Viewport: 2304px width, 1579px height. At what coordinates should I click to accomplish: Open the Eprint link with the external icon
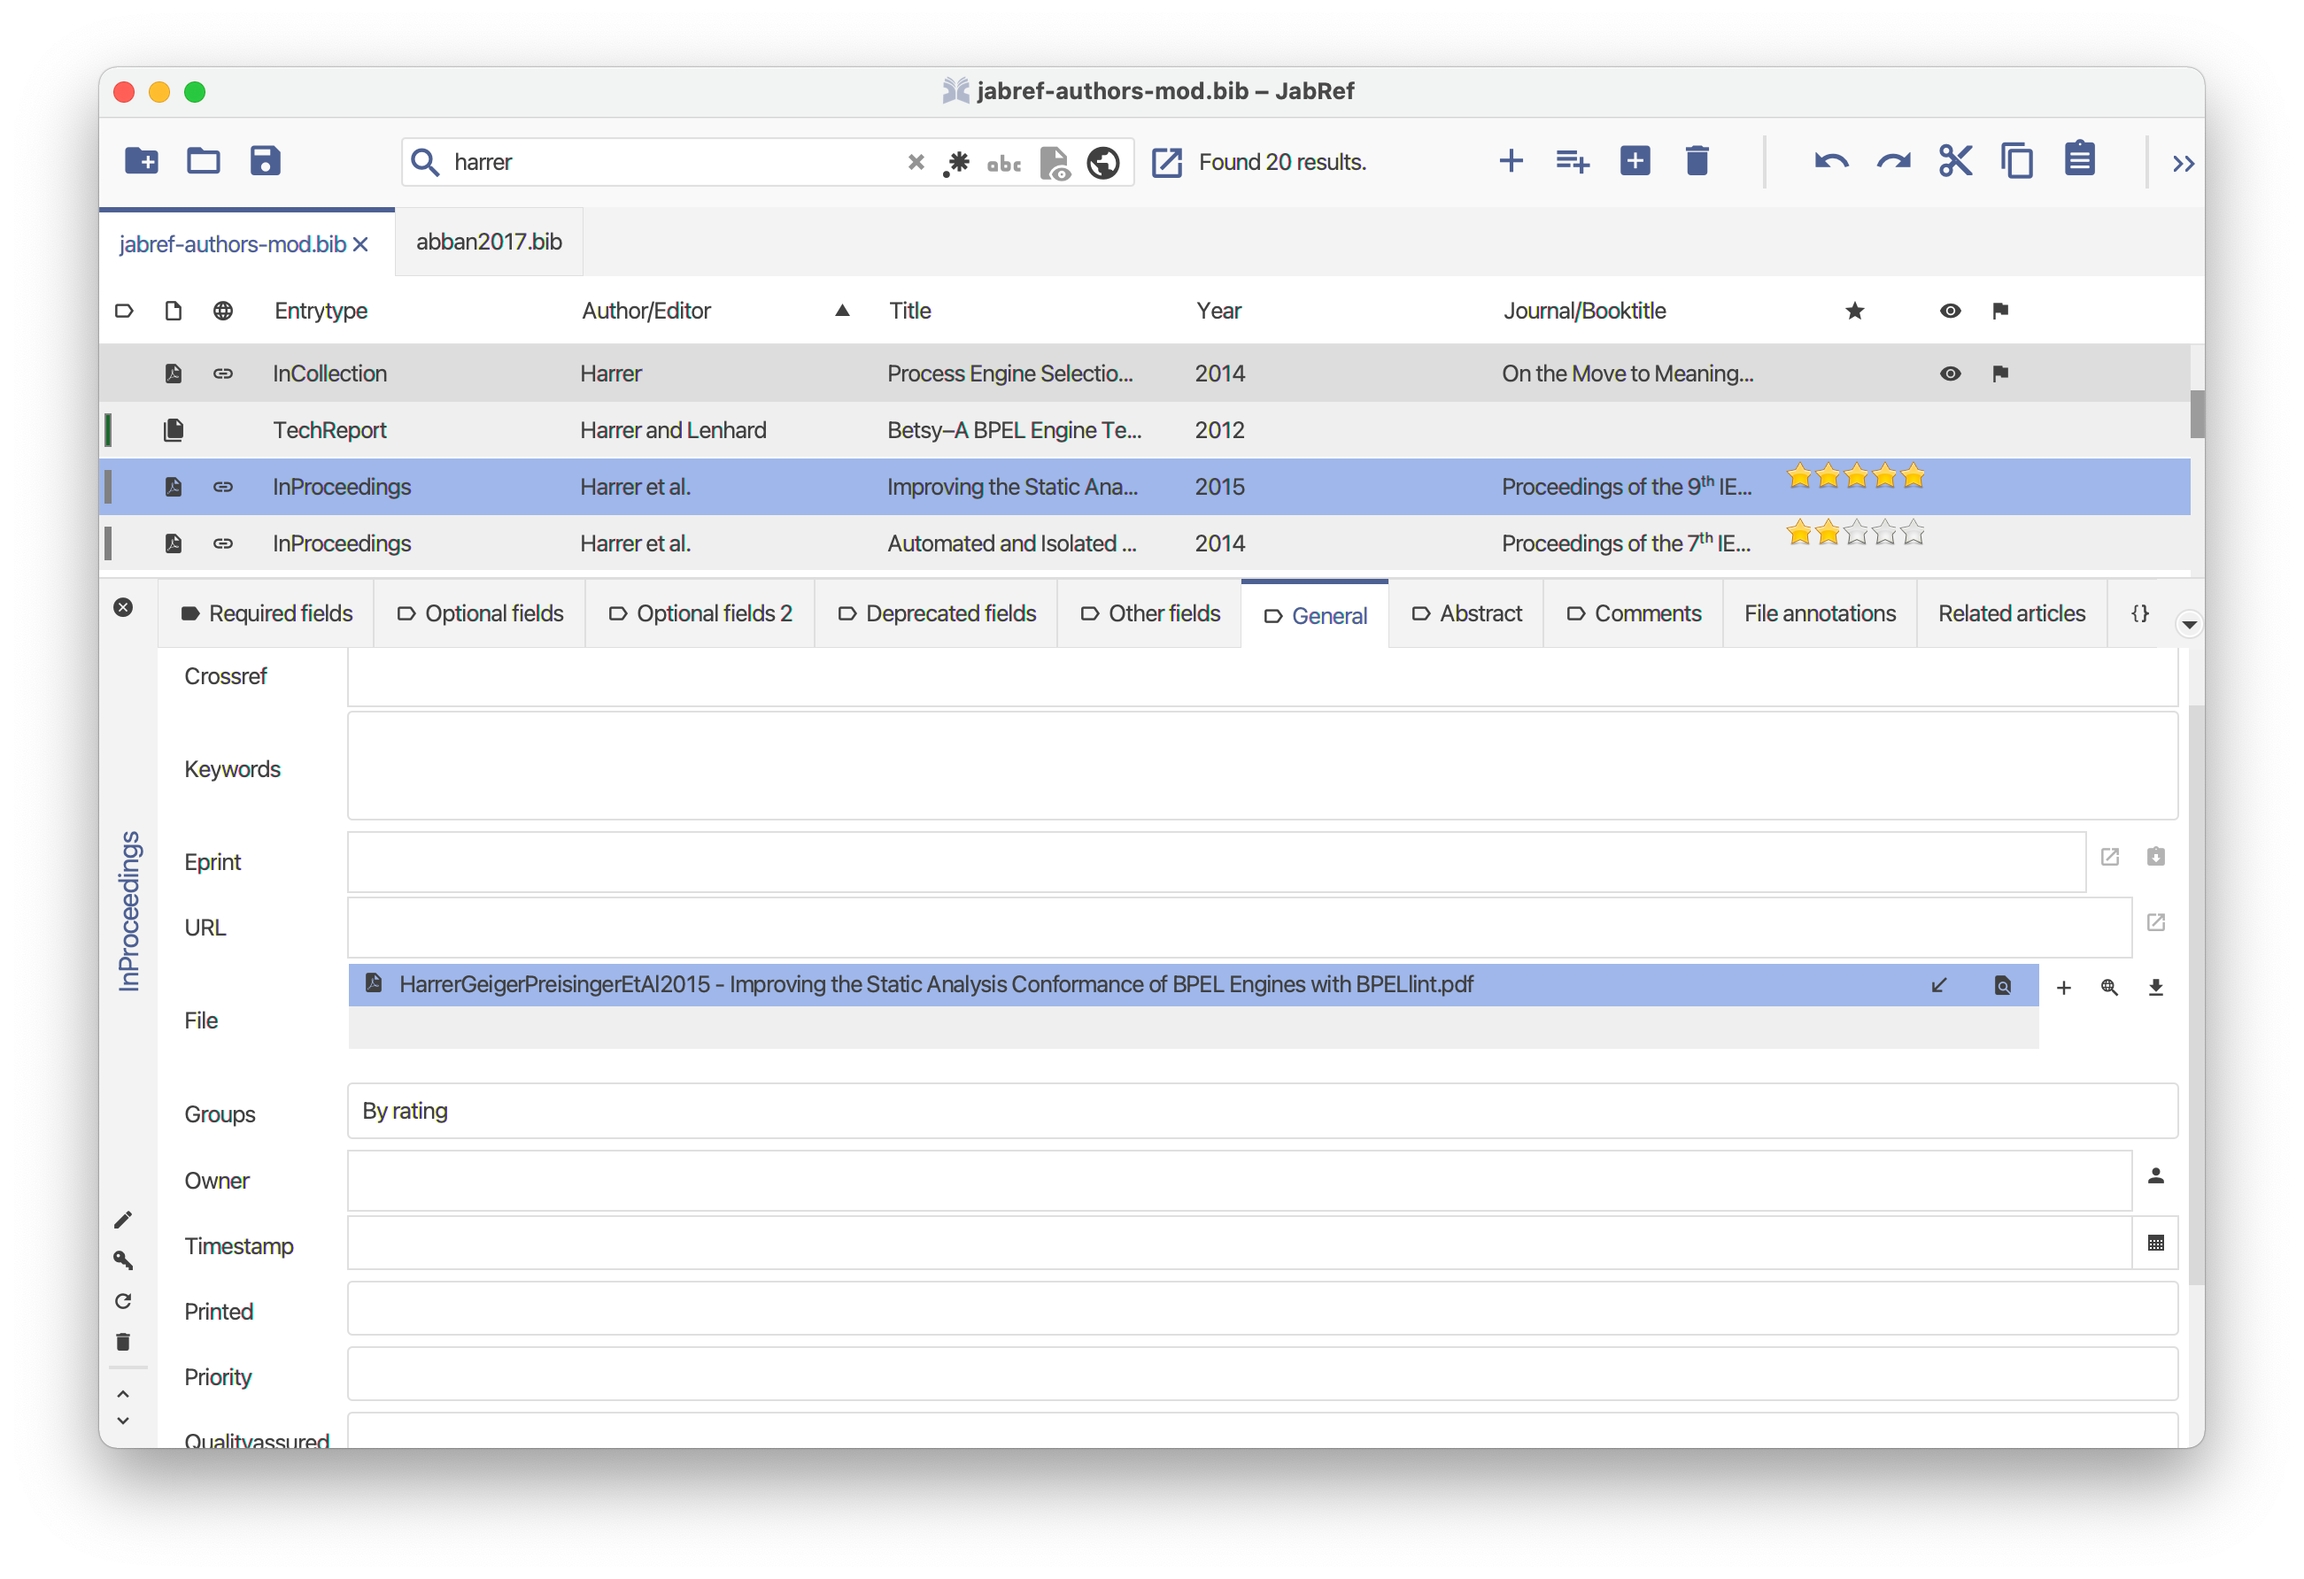(x=2109, y=858)
